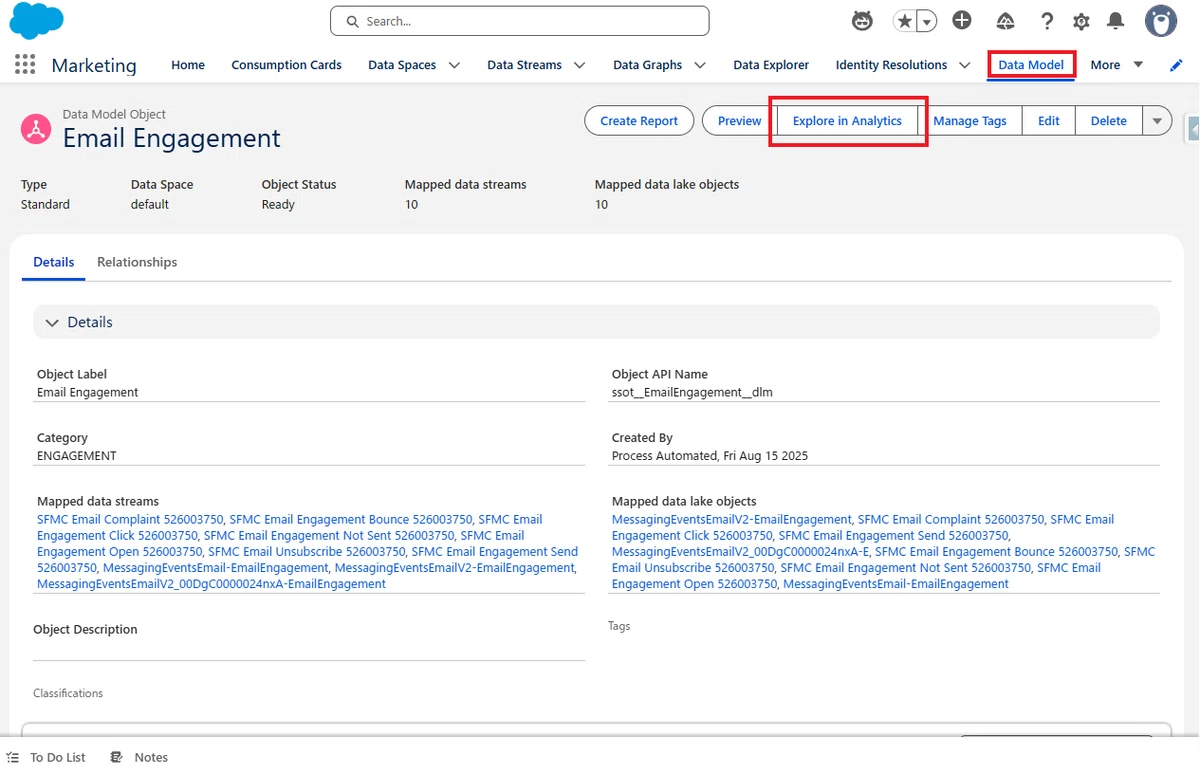
Task: Open the MessagingEventsEmailV2_00DgC0000024nxA-EmailEngagement stream link
Action: coord(211,583)
